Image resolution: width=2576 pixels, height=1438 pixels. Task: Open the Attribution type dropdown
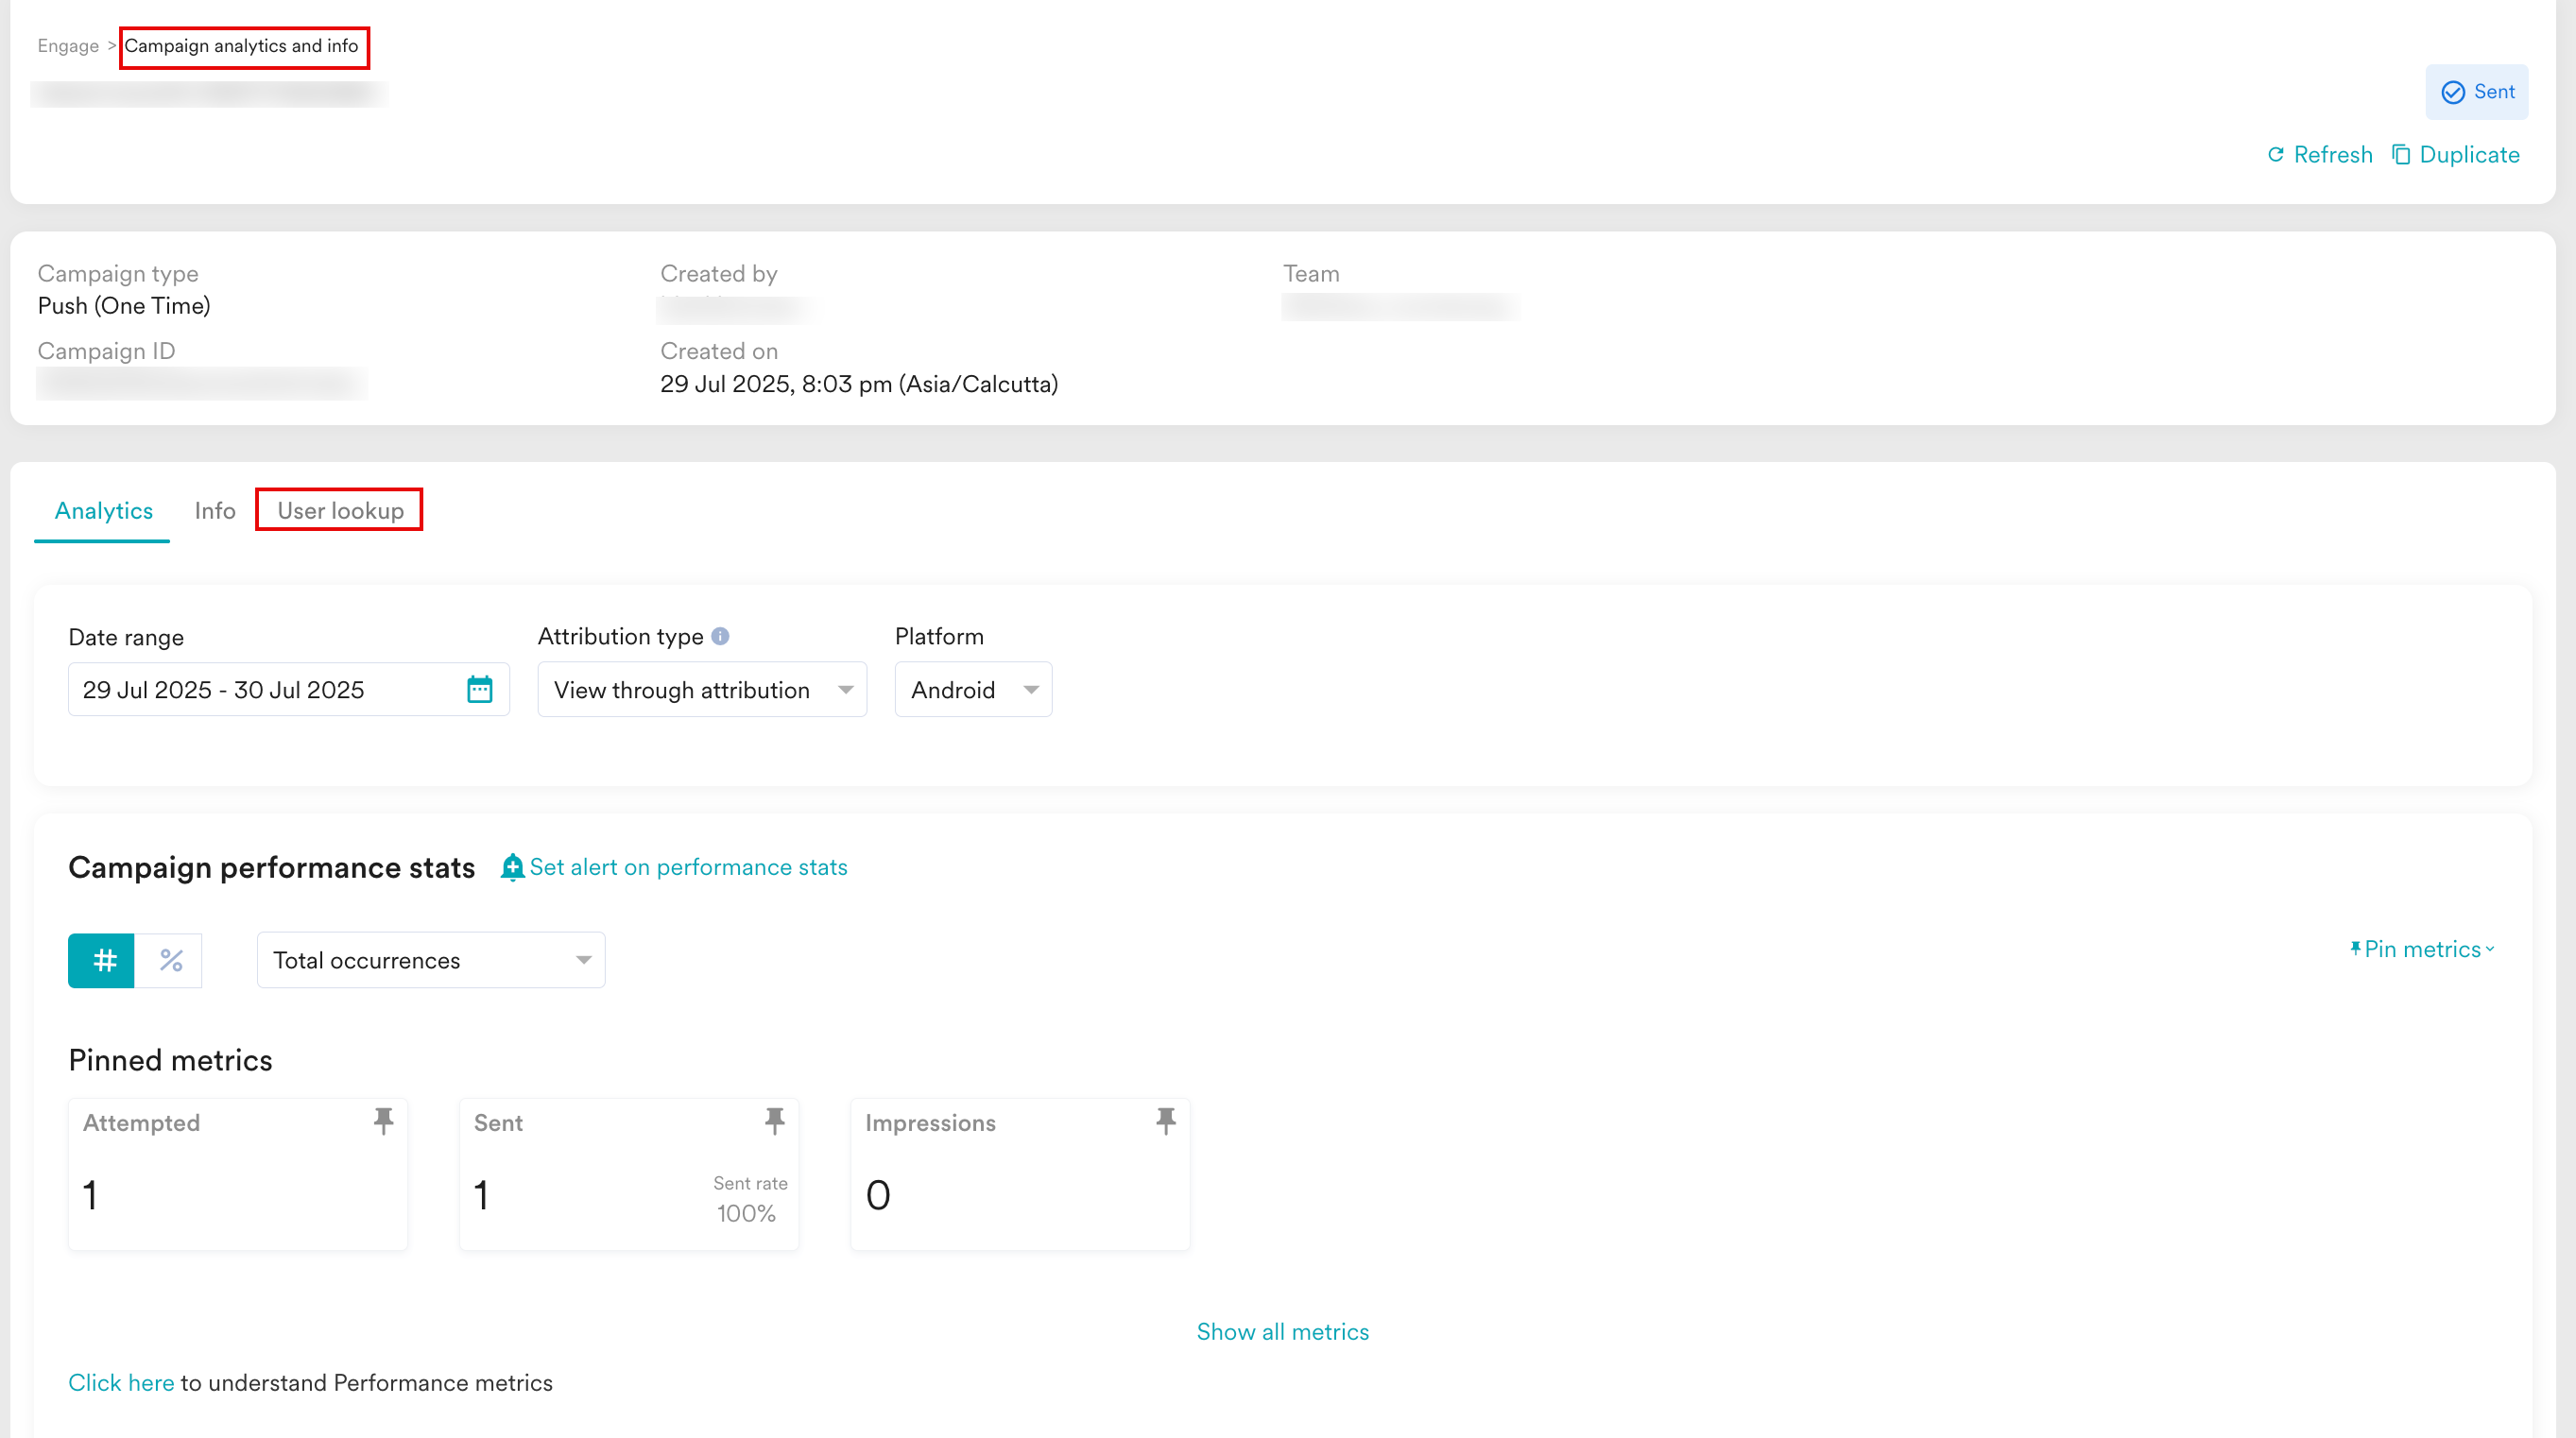tap(702, 689)
